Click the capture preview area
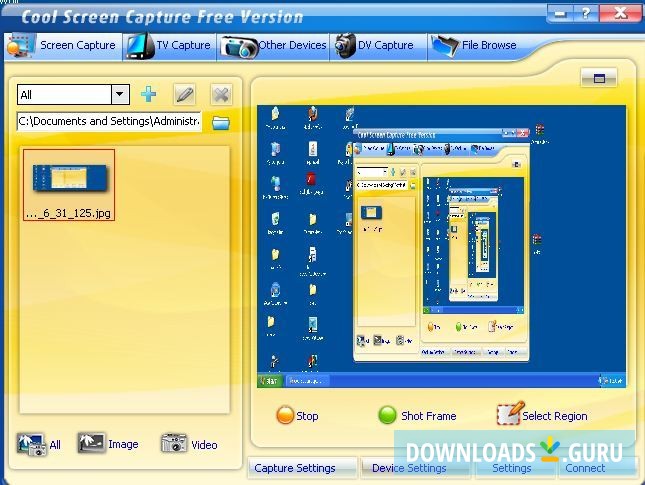Viewport: 645px width, 485px height. click(x=441, y=246)
